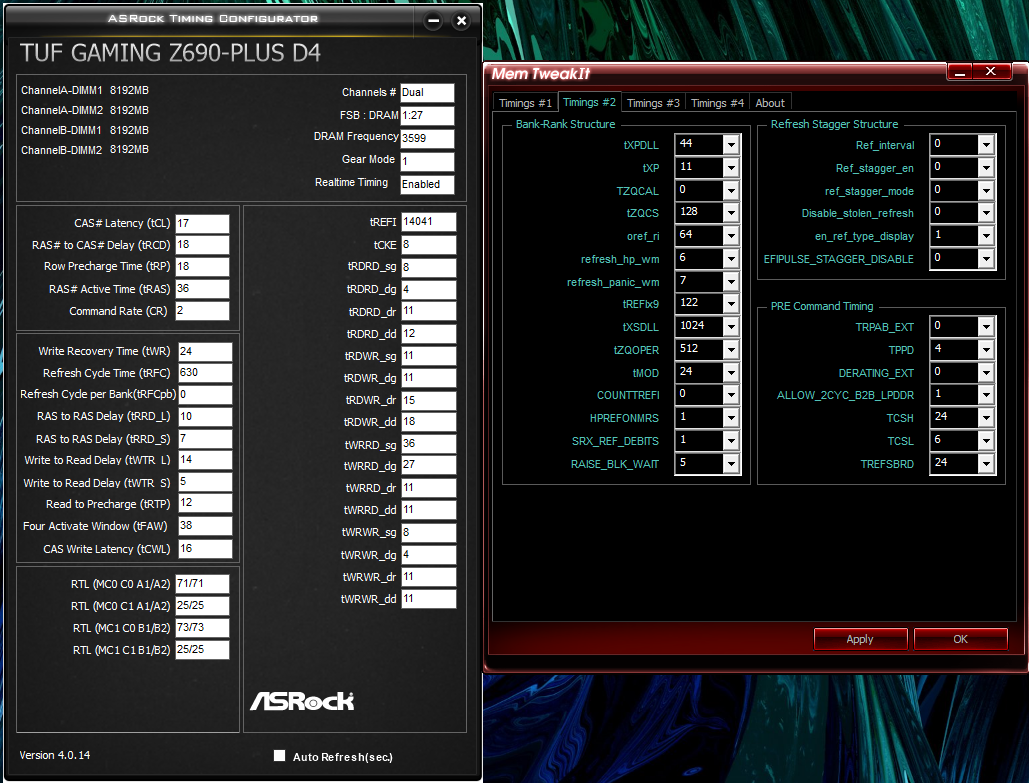Enable the Auto Refresh(sec) checkbox
1029x783 pixels.
[280, 755]
